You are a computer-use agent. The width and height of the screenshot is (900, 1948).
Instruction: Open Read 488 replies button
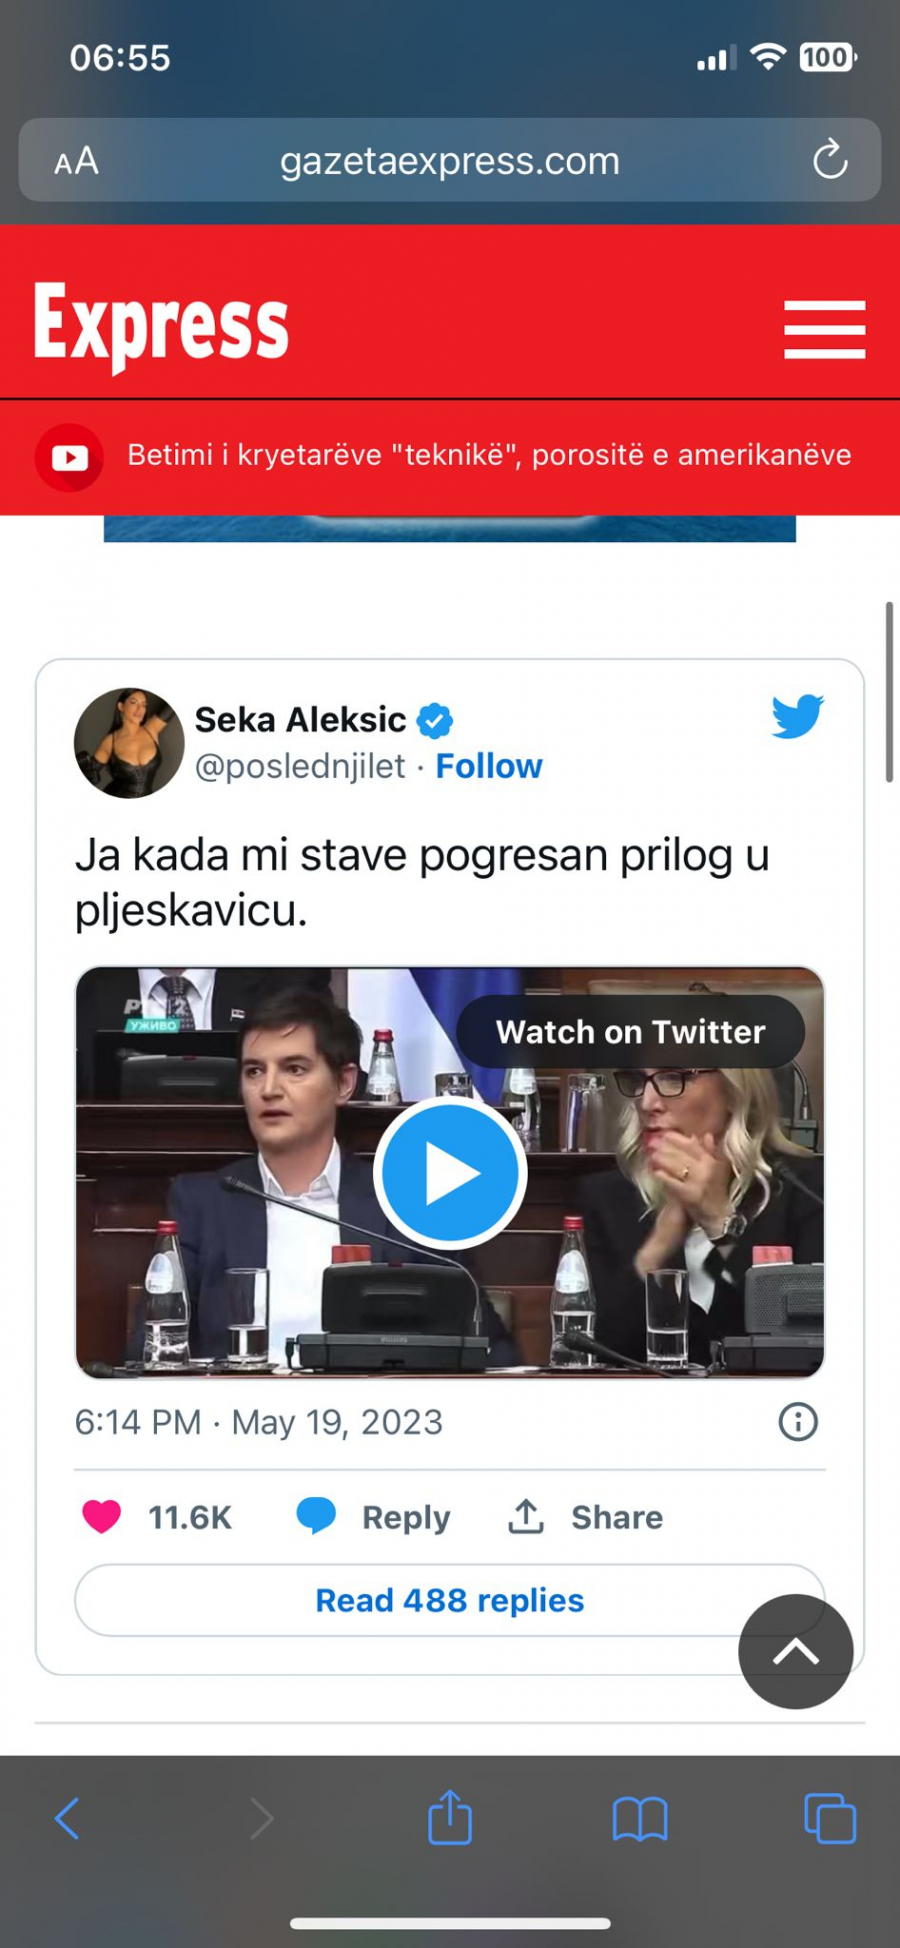click(x=450, y=1600)
